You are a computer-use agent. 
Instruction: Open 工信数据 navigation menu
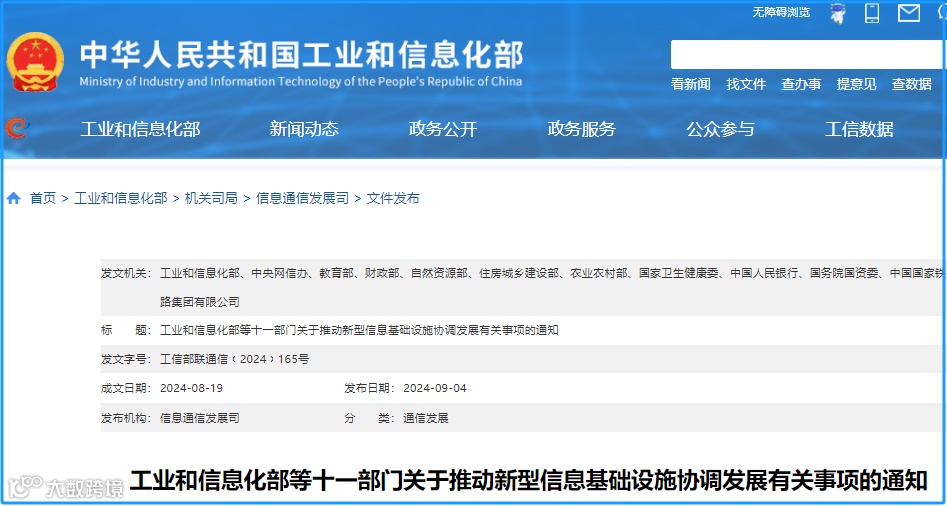tap(859, 129)
